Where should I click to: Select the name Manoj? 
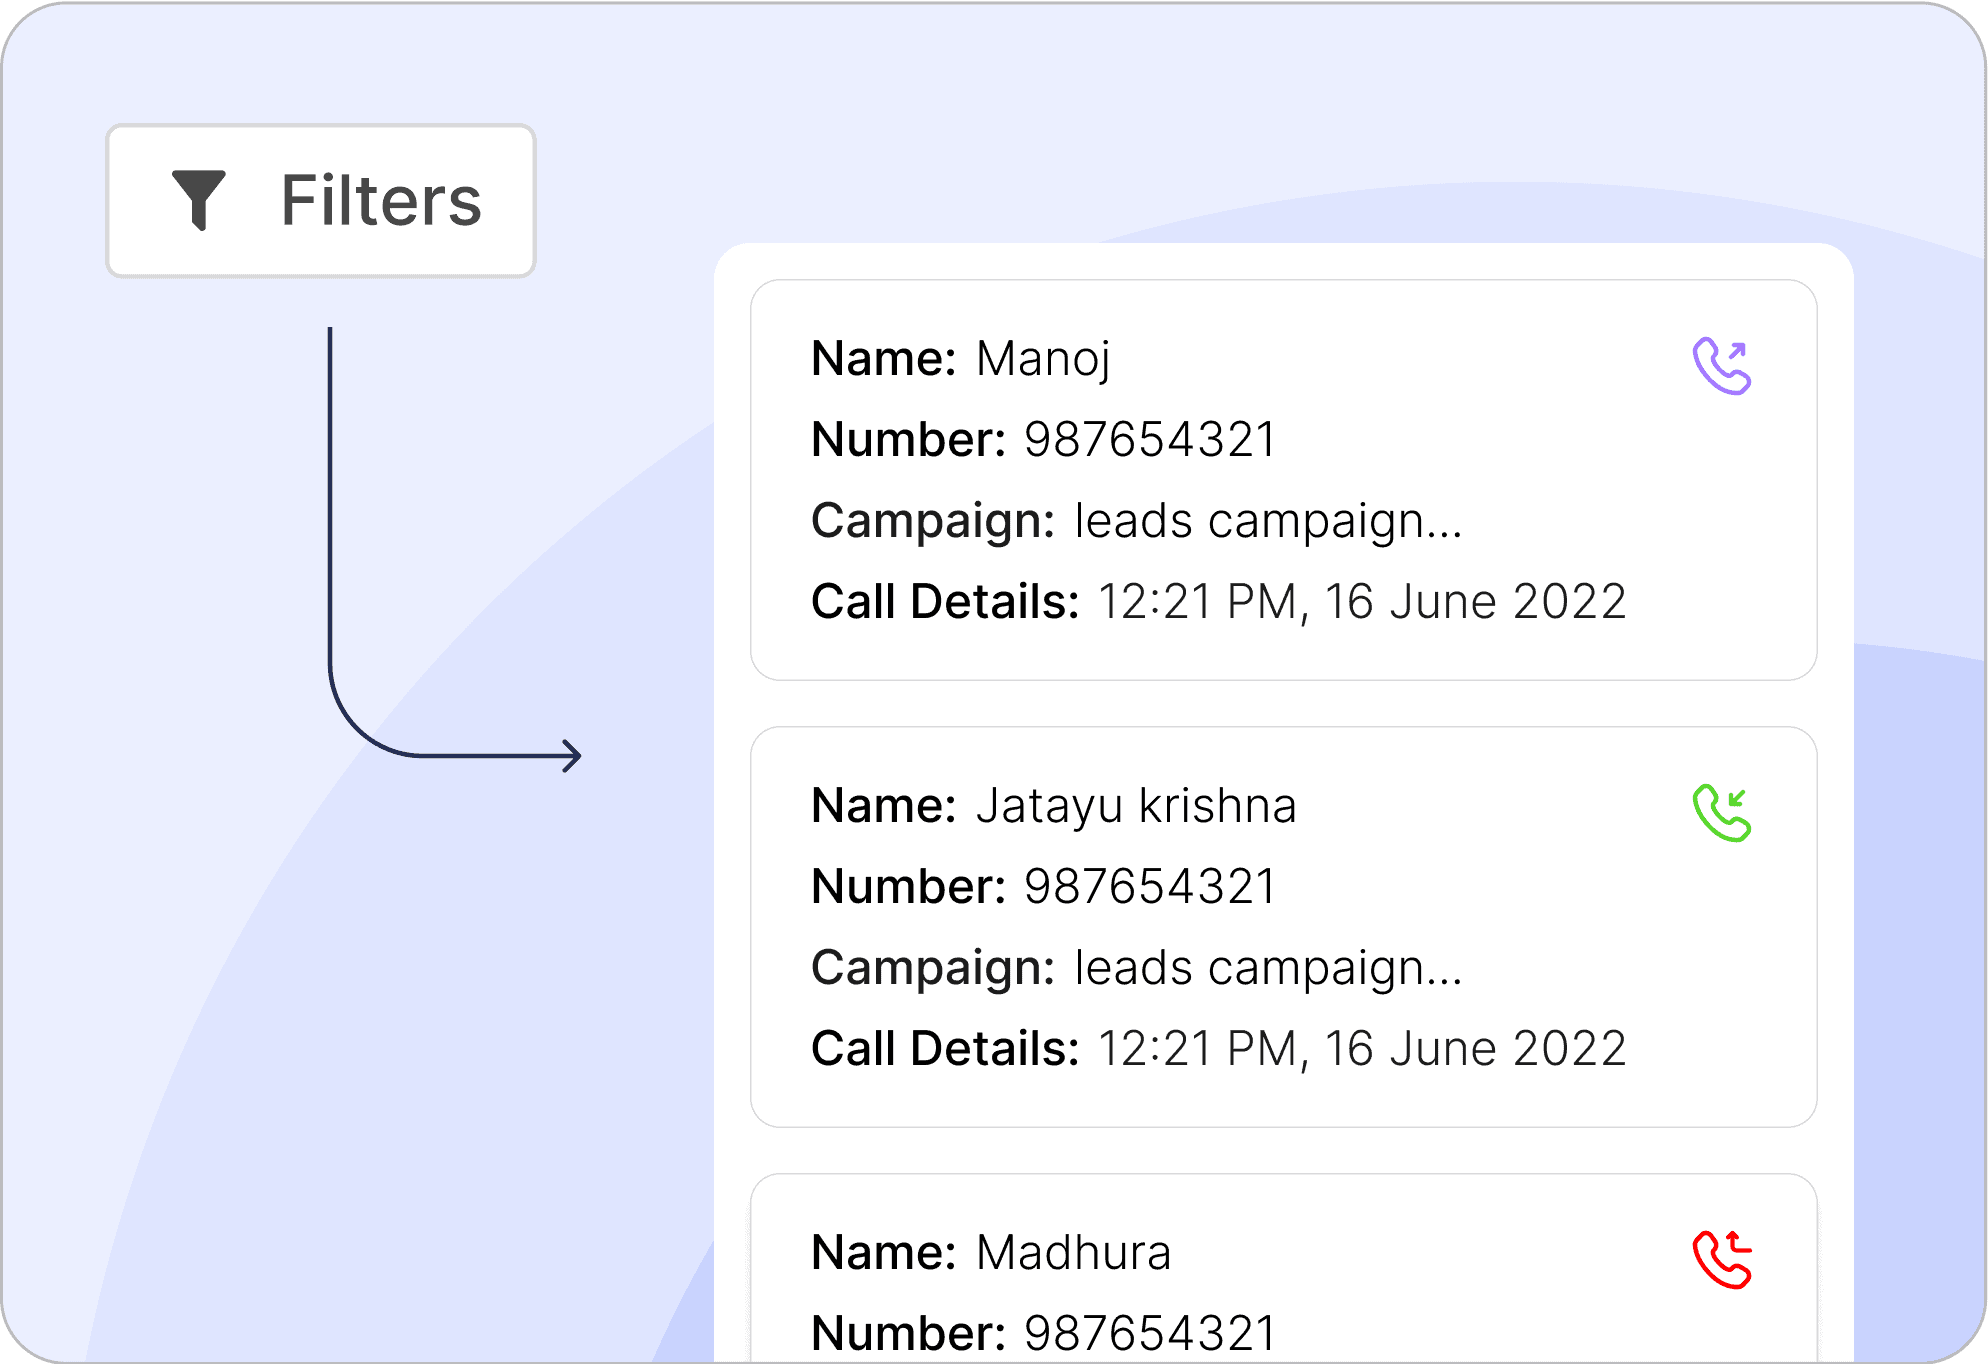[1043, 359]
